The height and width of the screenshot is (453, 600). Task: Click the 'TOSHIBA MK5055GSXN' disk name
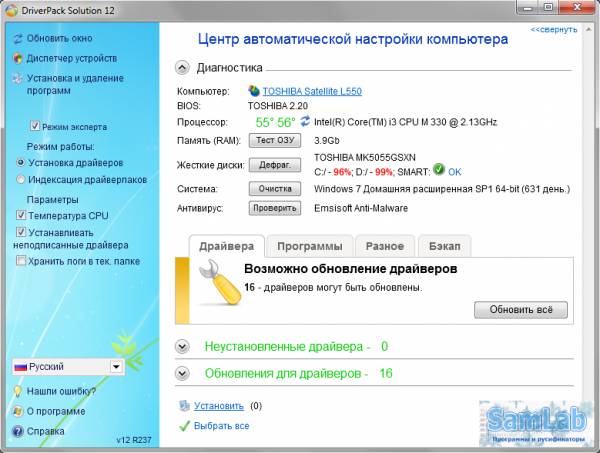pyautogui.click(x=365, y=158)
